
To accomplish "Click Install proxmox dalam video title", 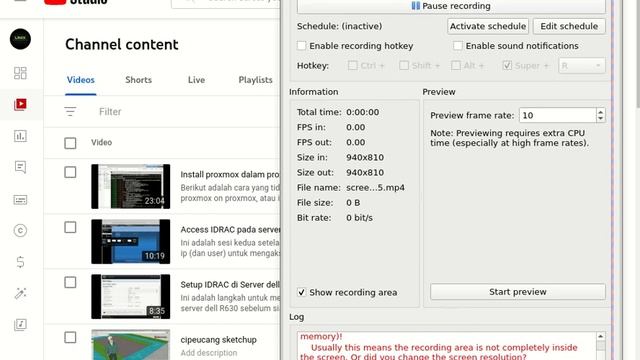I will (230, 175).
